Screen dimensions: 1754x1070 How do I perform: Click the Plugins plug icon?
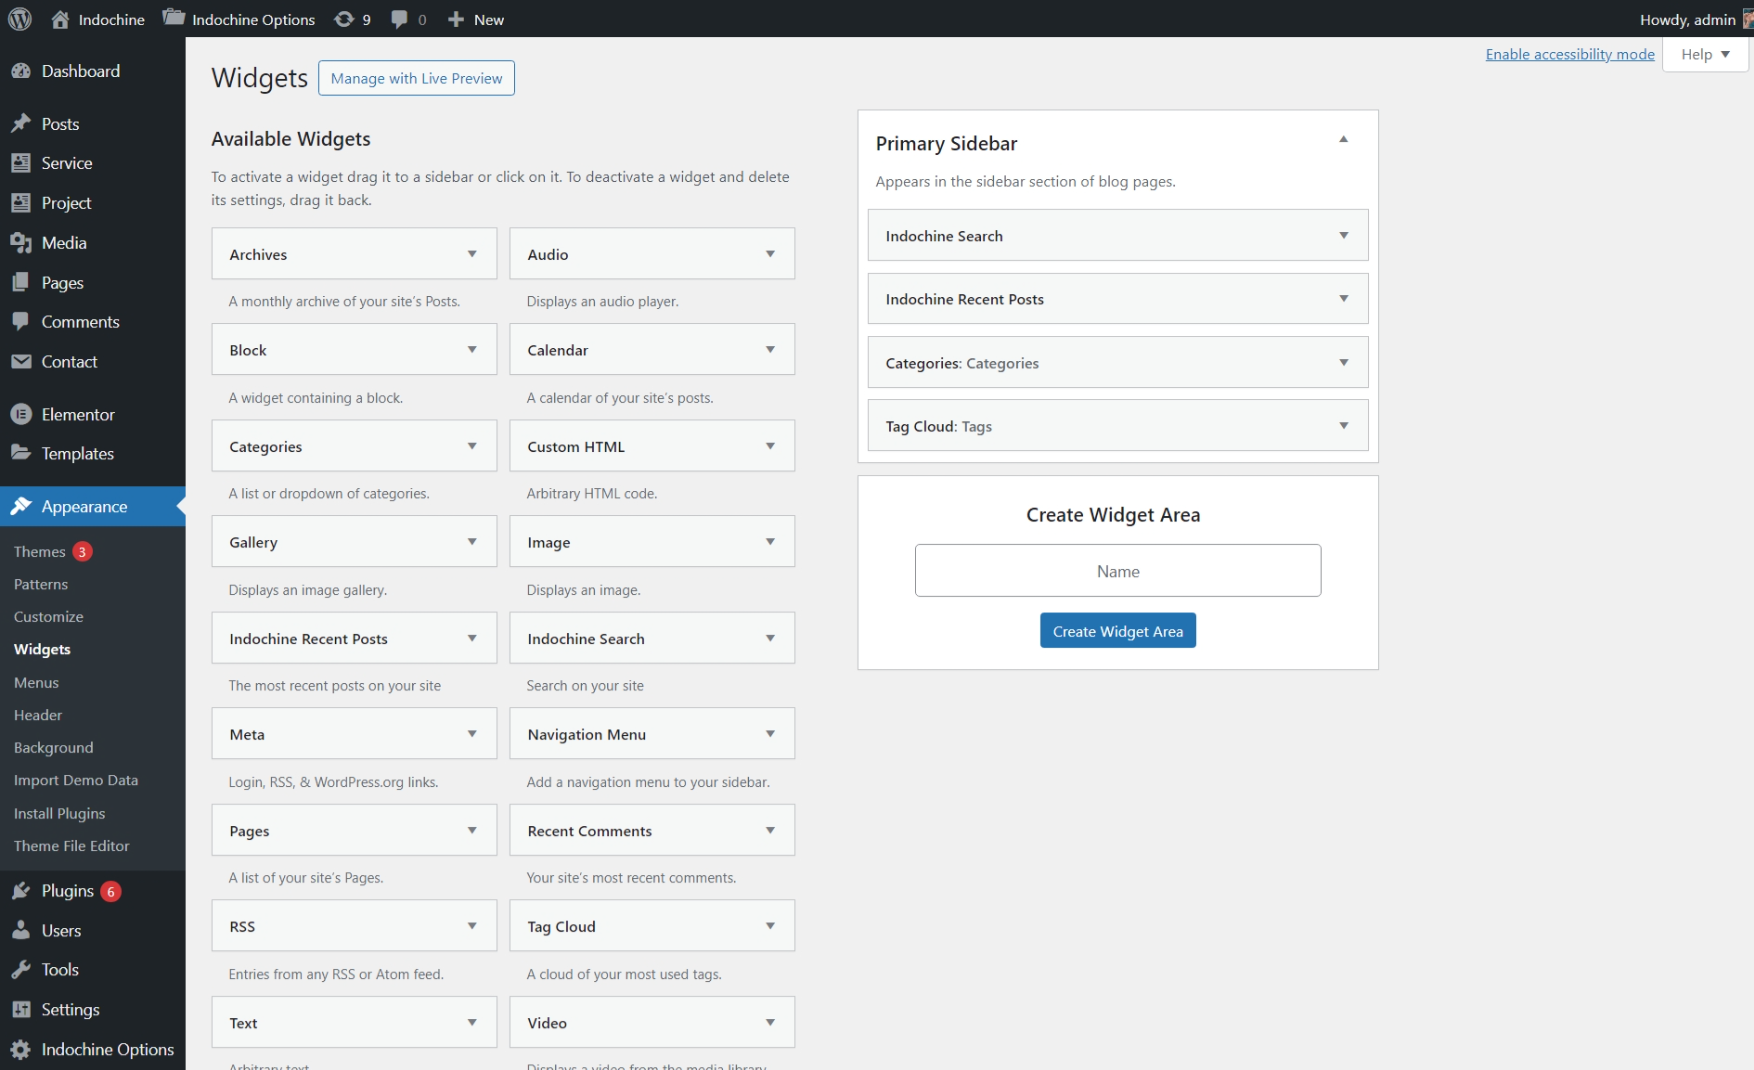(x=21, y=891)
